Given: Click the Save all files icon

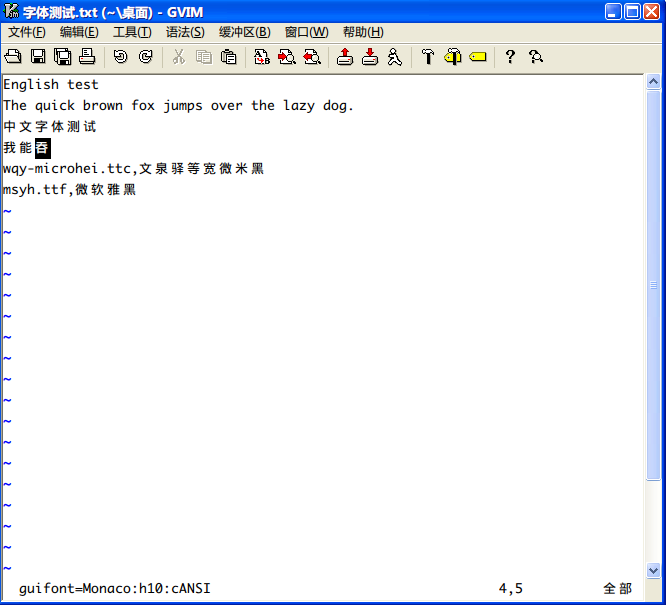Looking at the screenshot, I should pyautogui.click(x=62, y=57).
